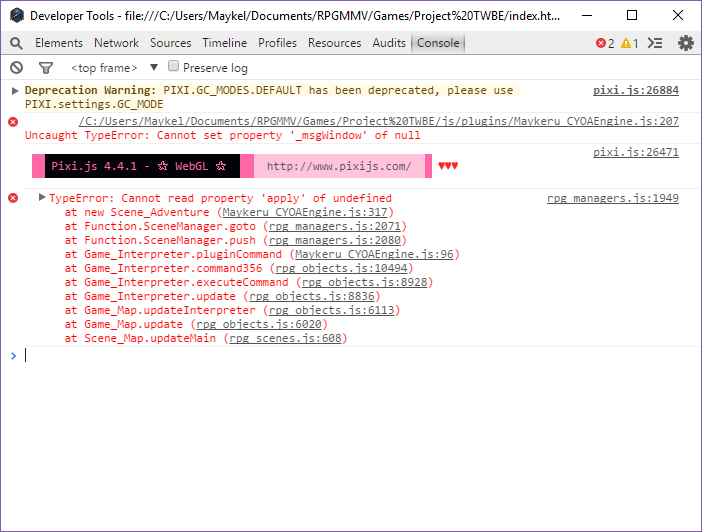This screenshot has height=532, width=702.
Task: Open rpg_managers.js:2080 stack link
Action: tap(334, 240)
